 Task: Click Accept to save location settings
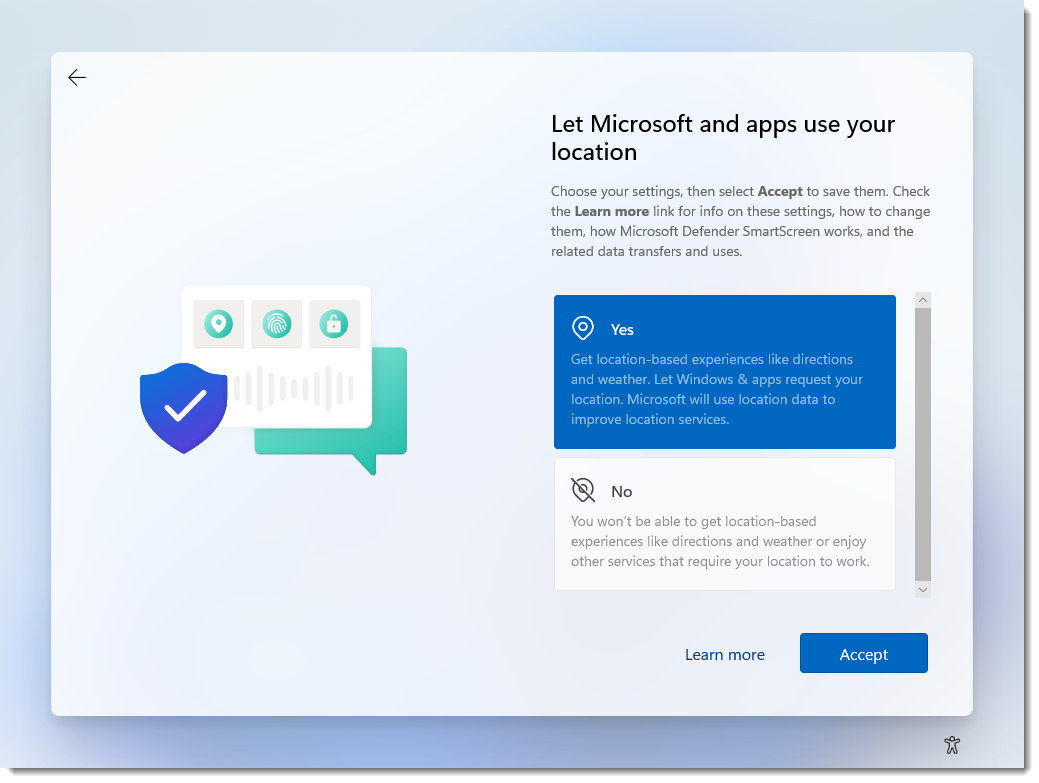(x=862, y=653)
